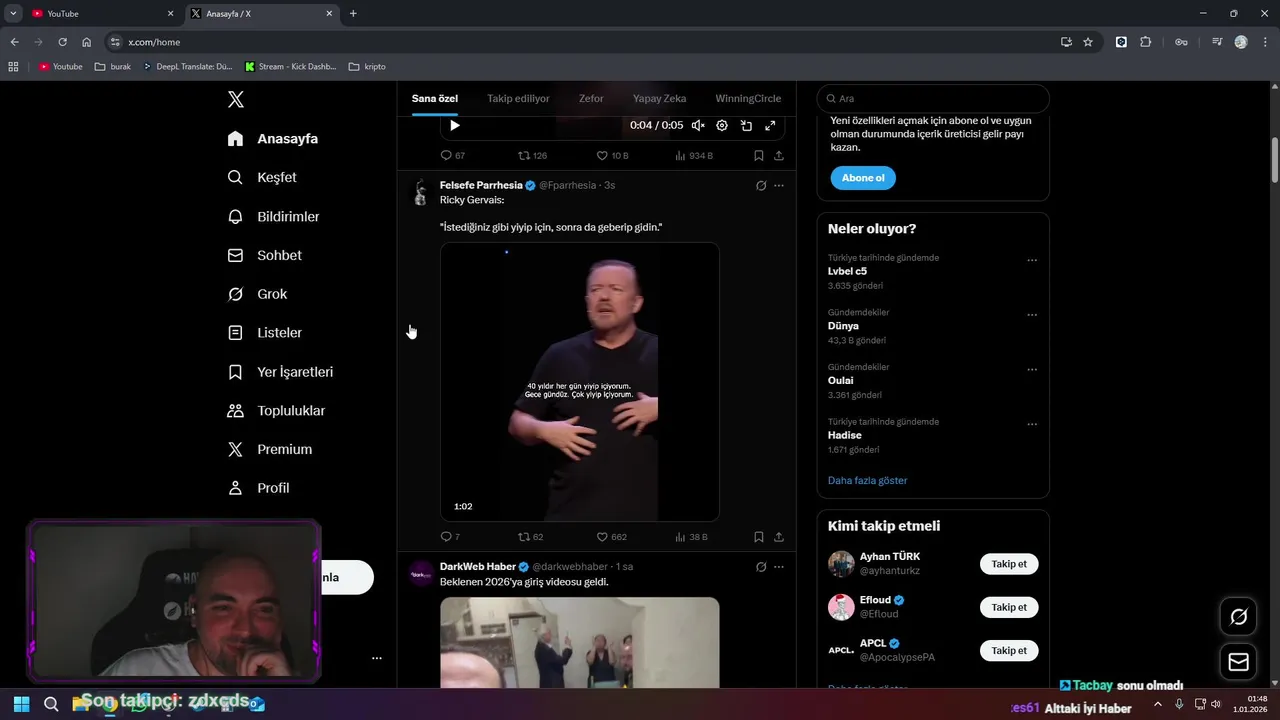Image resolution: width=1280 pixels, height=720 pixels.
Task: Open Sohbet messages page
Action: click(265, 255)
